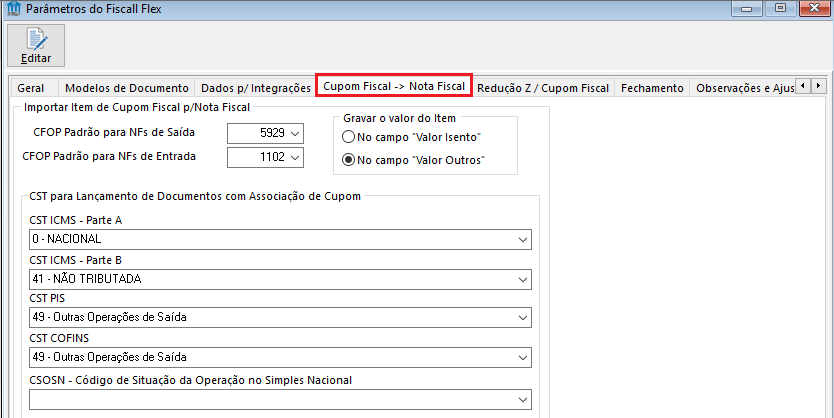This screenshot has width=834, height=418.
Task: Close the Parâmetros do Fiscall Flex window
Action: coord(813,8)
